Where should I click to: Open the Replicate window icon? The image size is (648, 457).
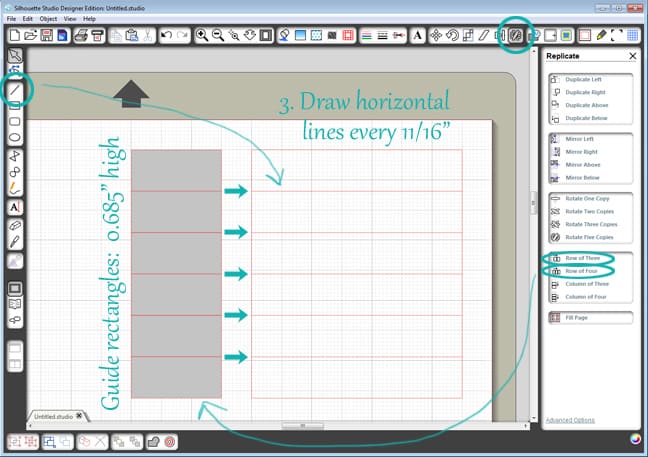[516, 36]
